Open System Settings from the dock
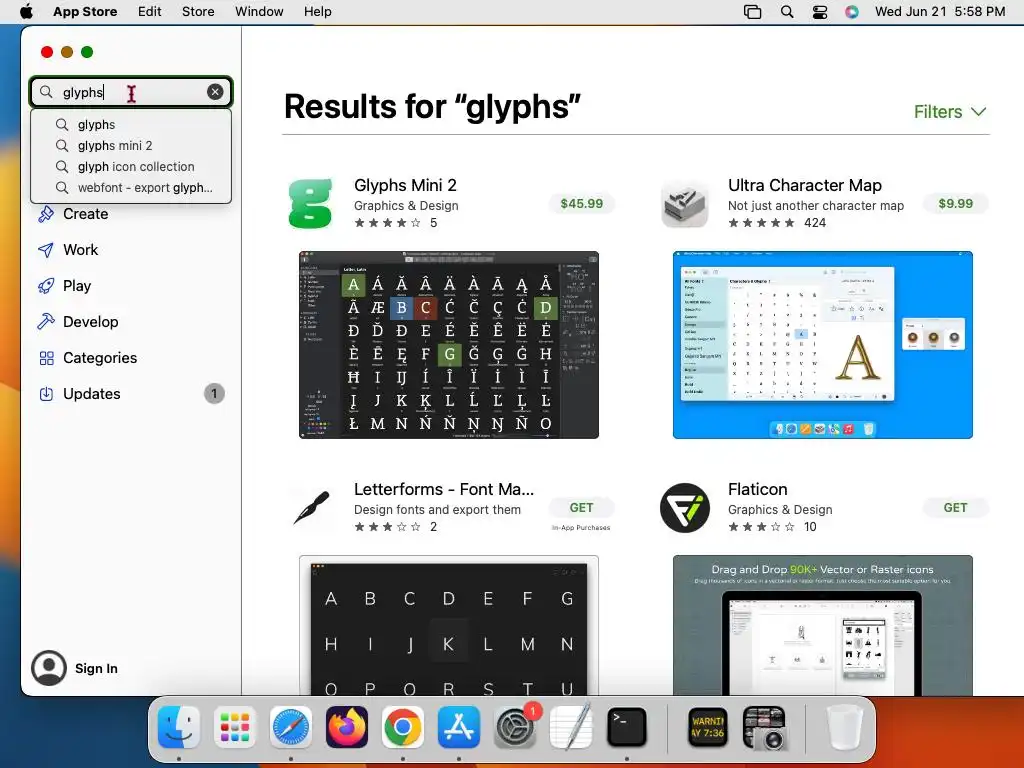 [x=516, y=727]
